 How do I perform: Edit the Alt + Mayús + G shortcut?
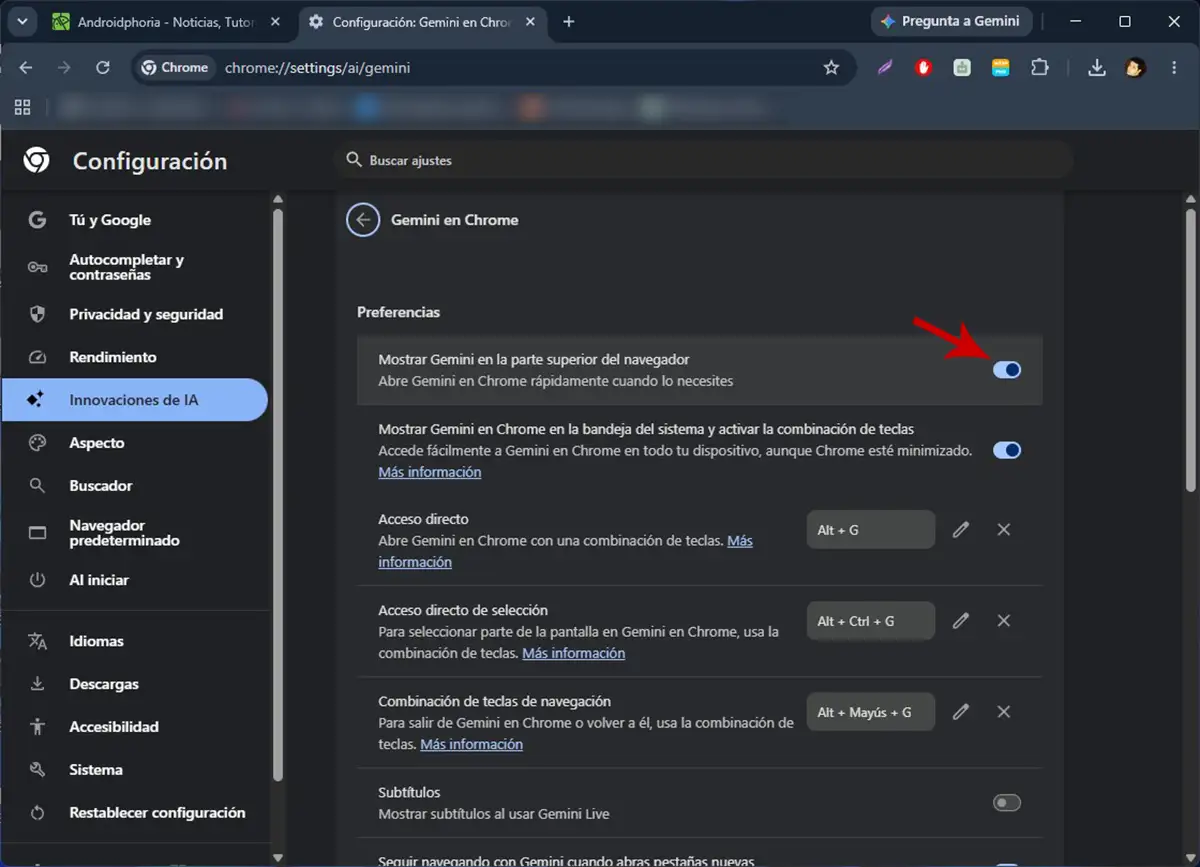961,712
